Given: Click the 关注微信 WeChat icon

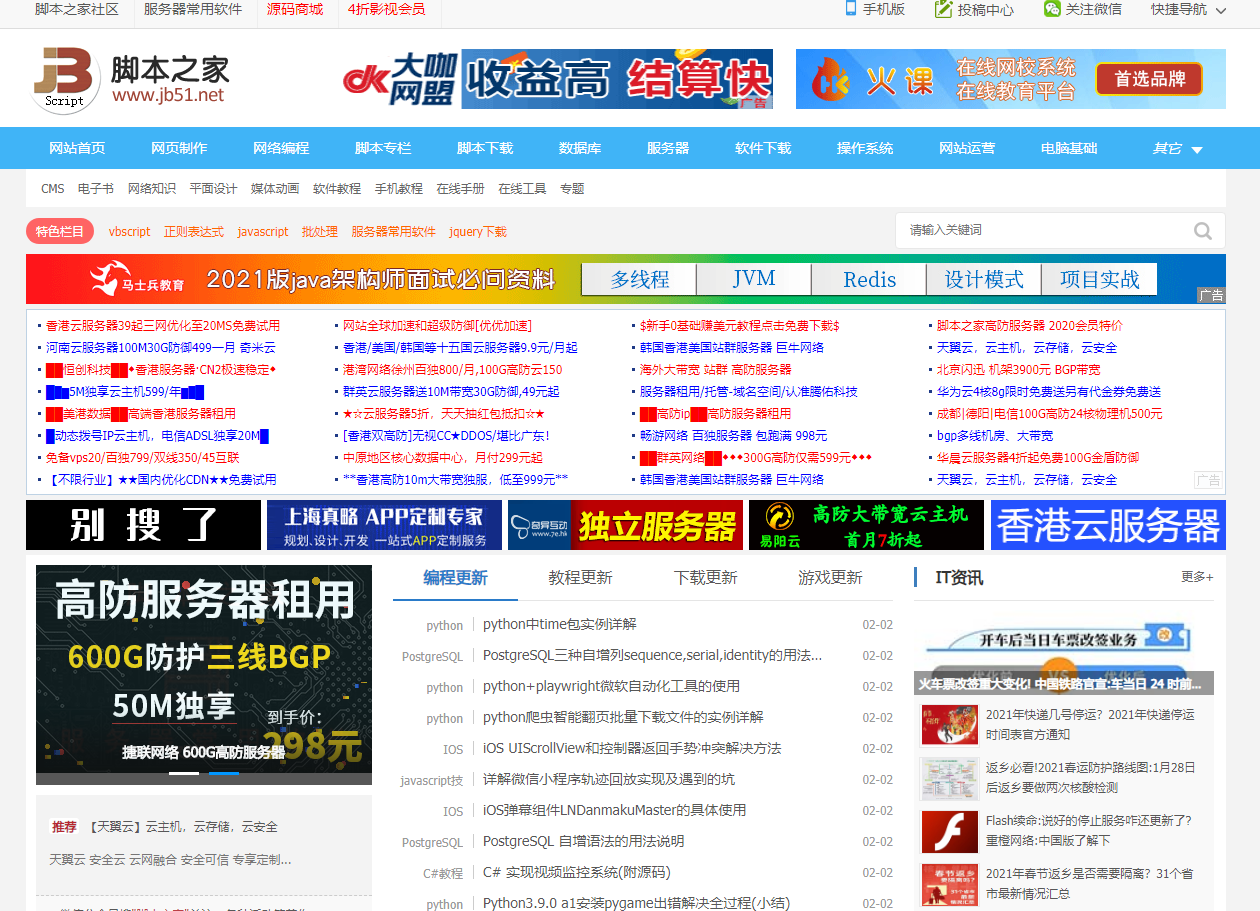Looking at the screenshot, I should [1051, 10].
